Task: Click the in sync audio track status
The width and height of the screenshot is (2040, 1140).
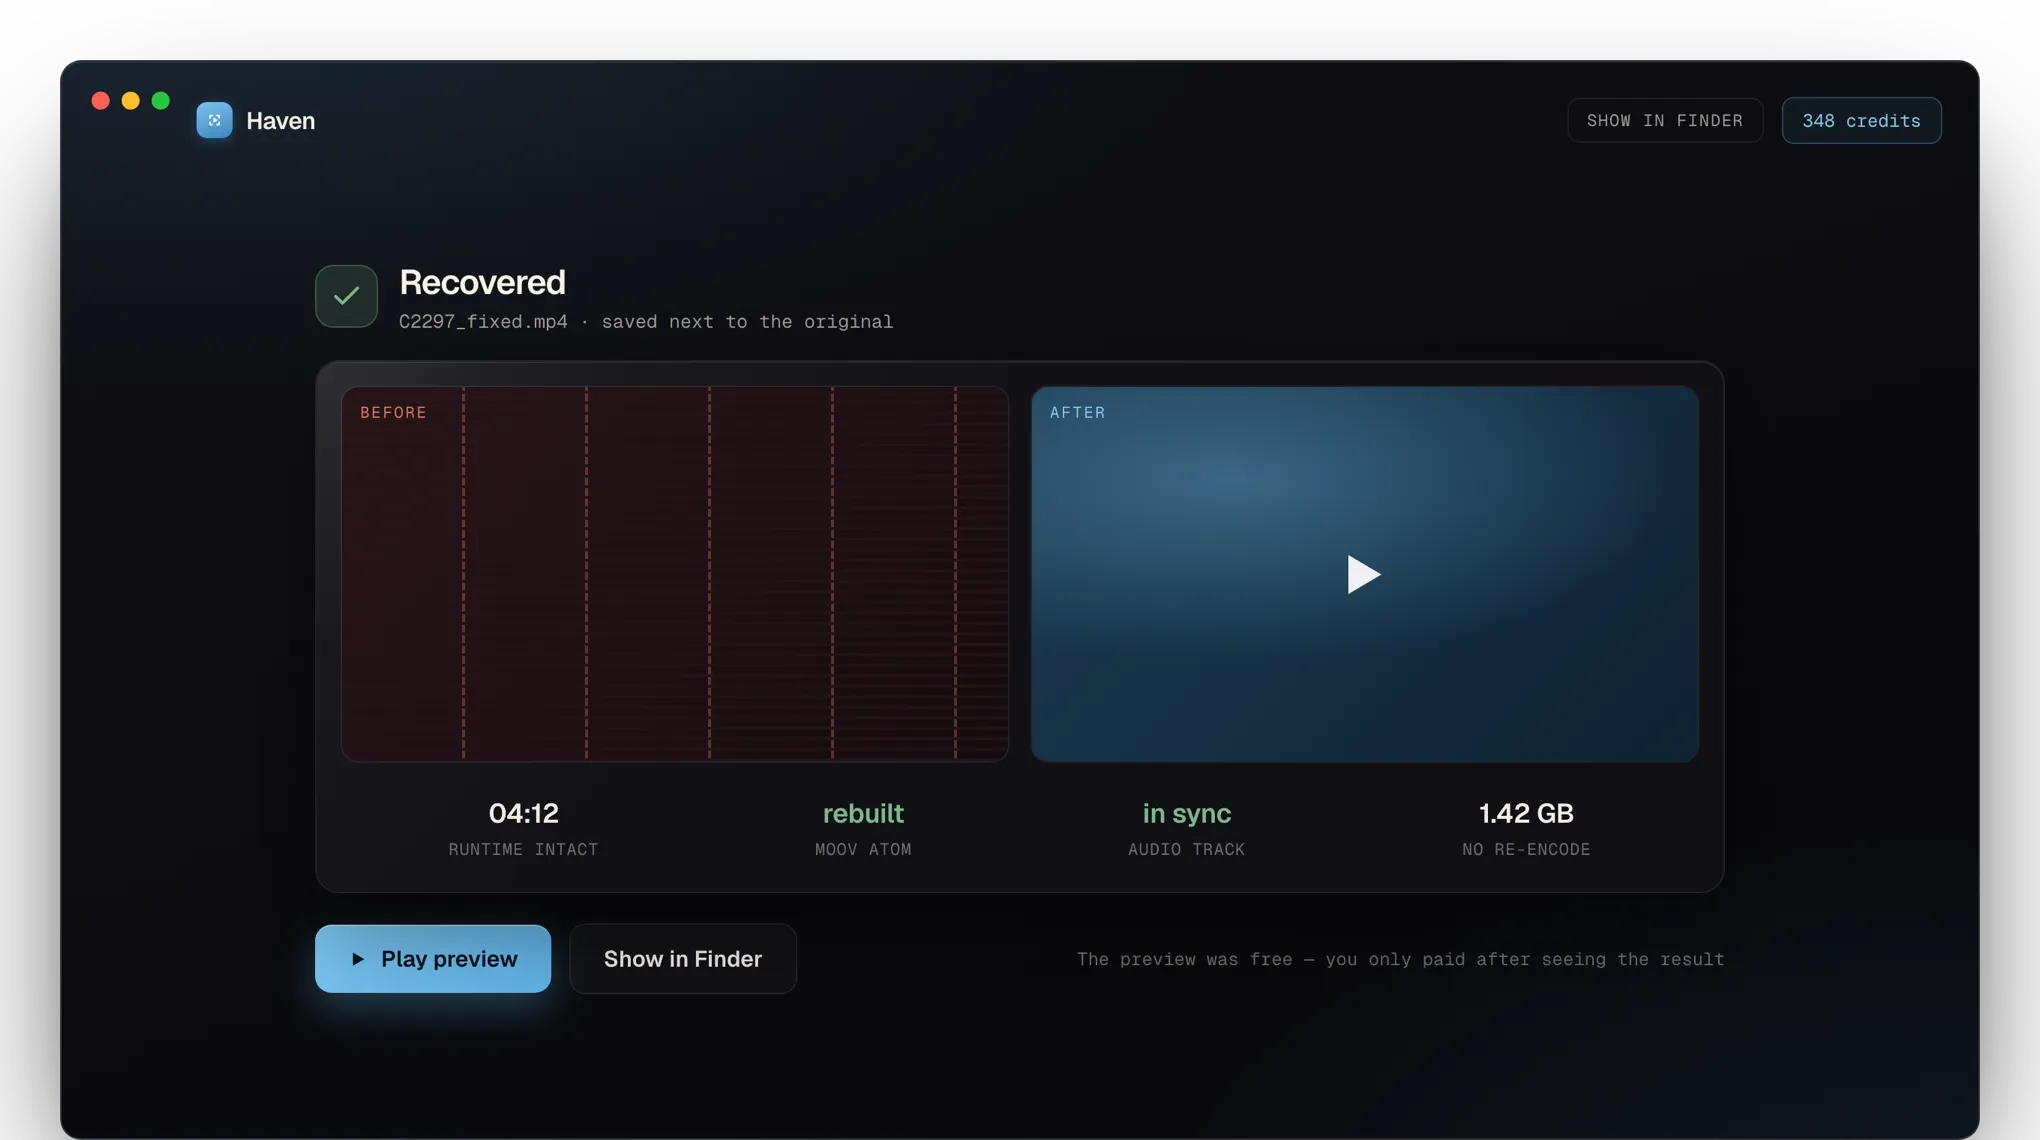Action: pos(1186,814)
